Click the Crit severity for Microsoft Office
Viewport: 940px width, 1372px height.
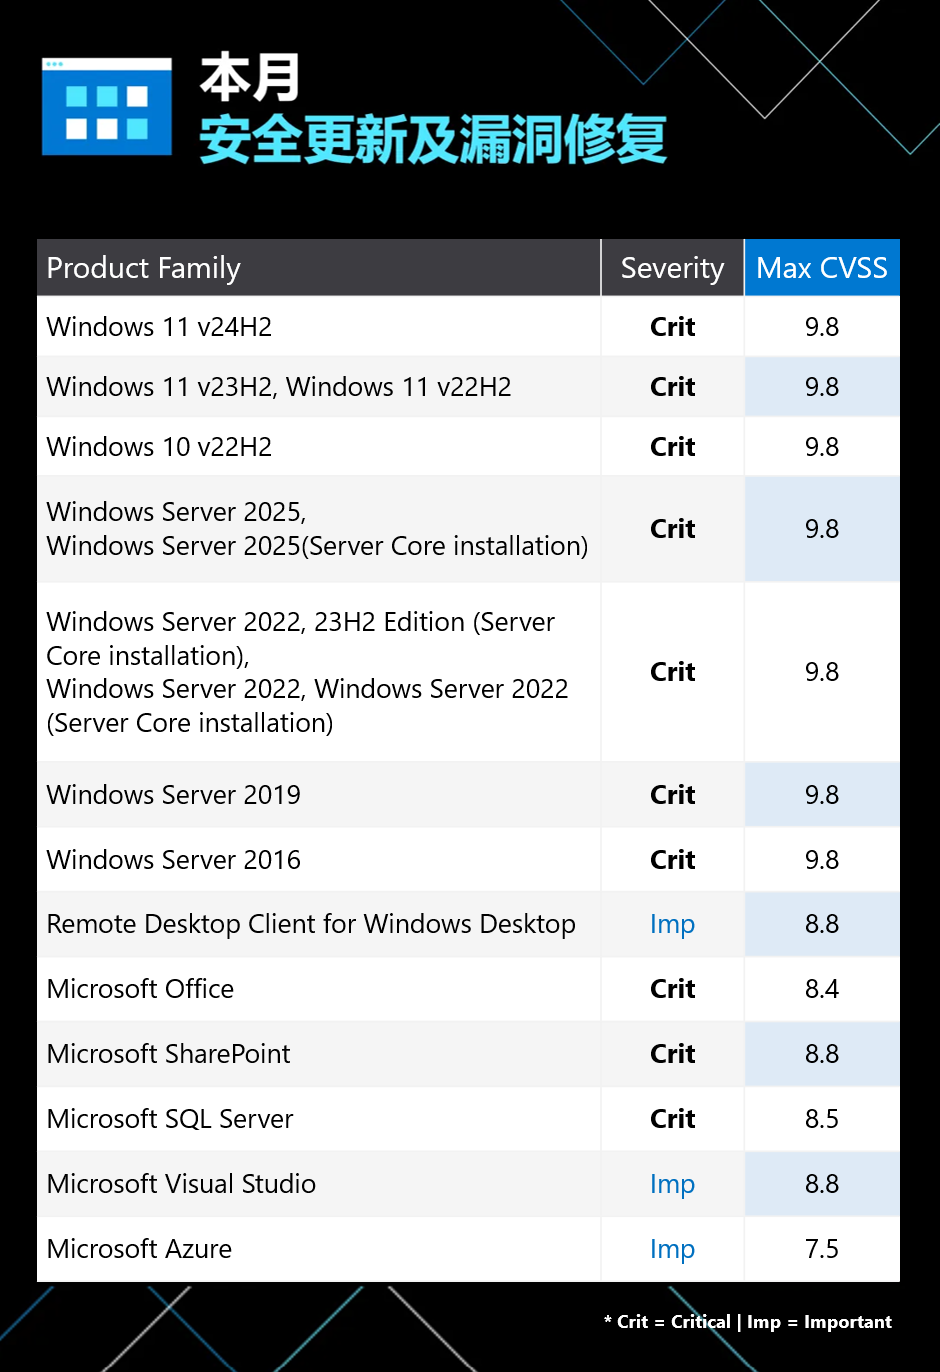click(x=672, y=989)
